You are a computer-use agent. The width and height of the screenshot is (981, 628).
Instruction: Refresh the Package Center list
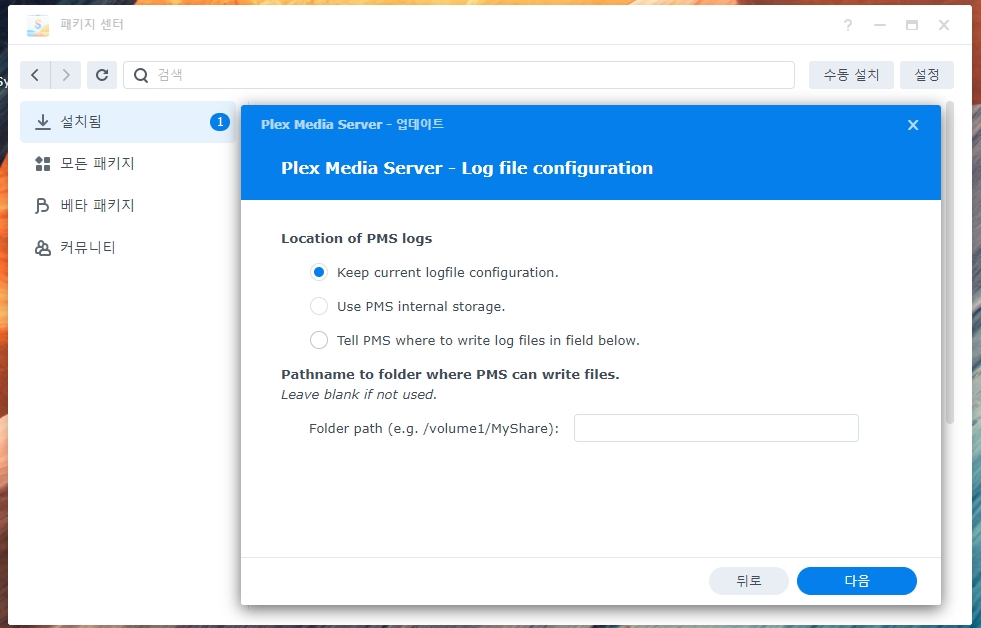[x=102, y=75]
